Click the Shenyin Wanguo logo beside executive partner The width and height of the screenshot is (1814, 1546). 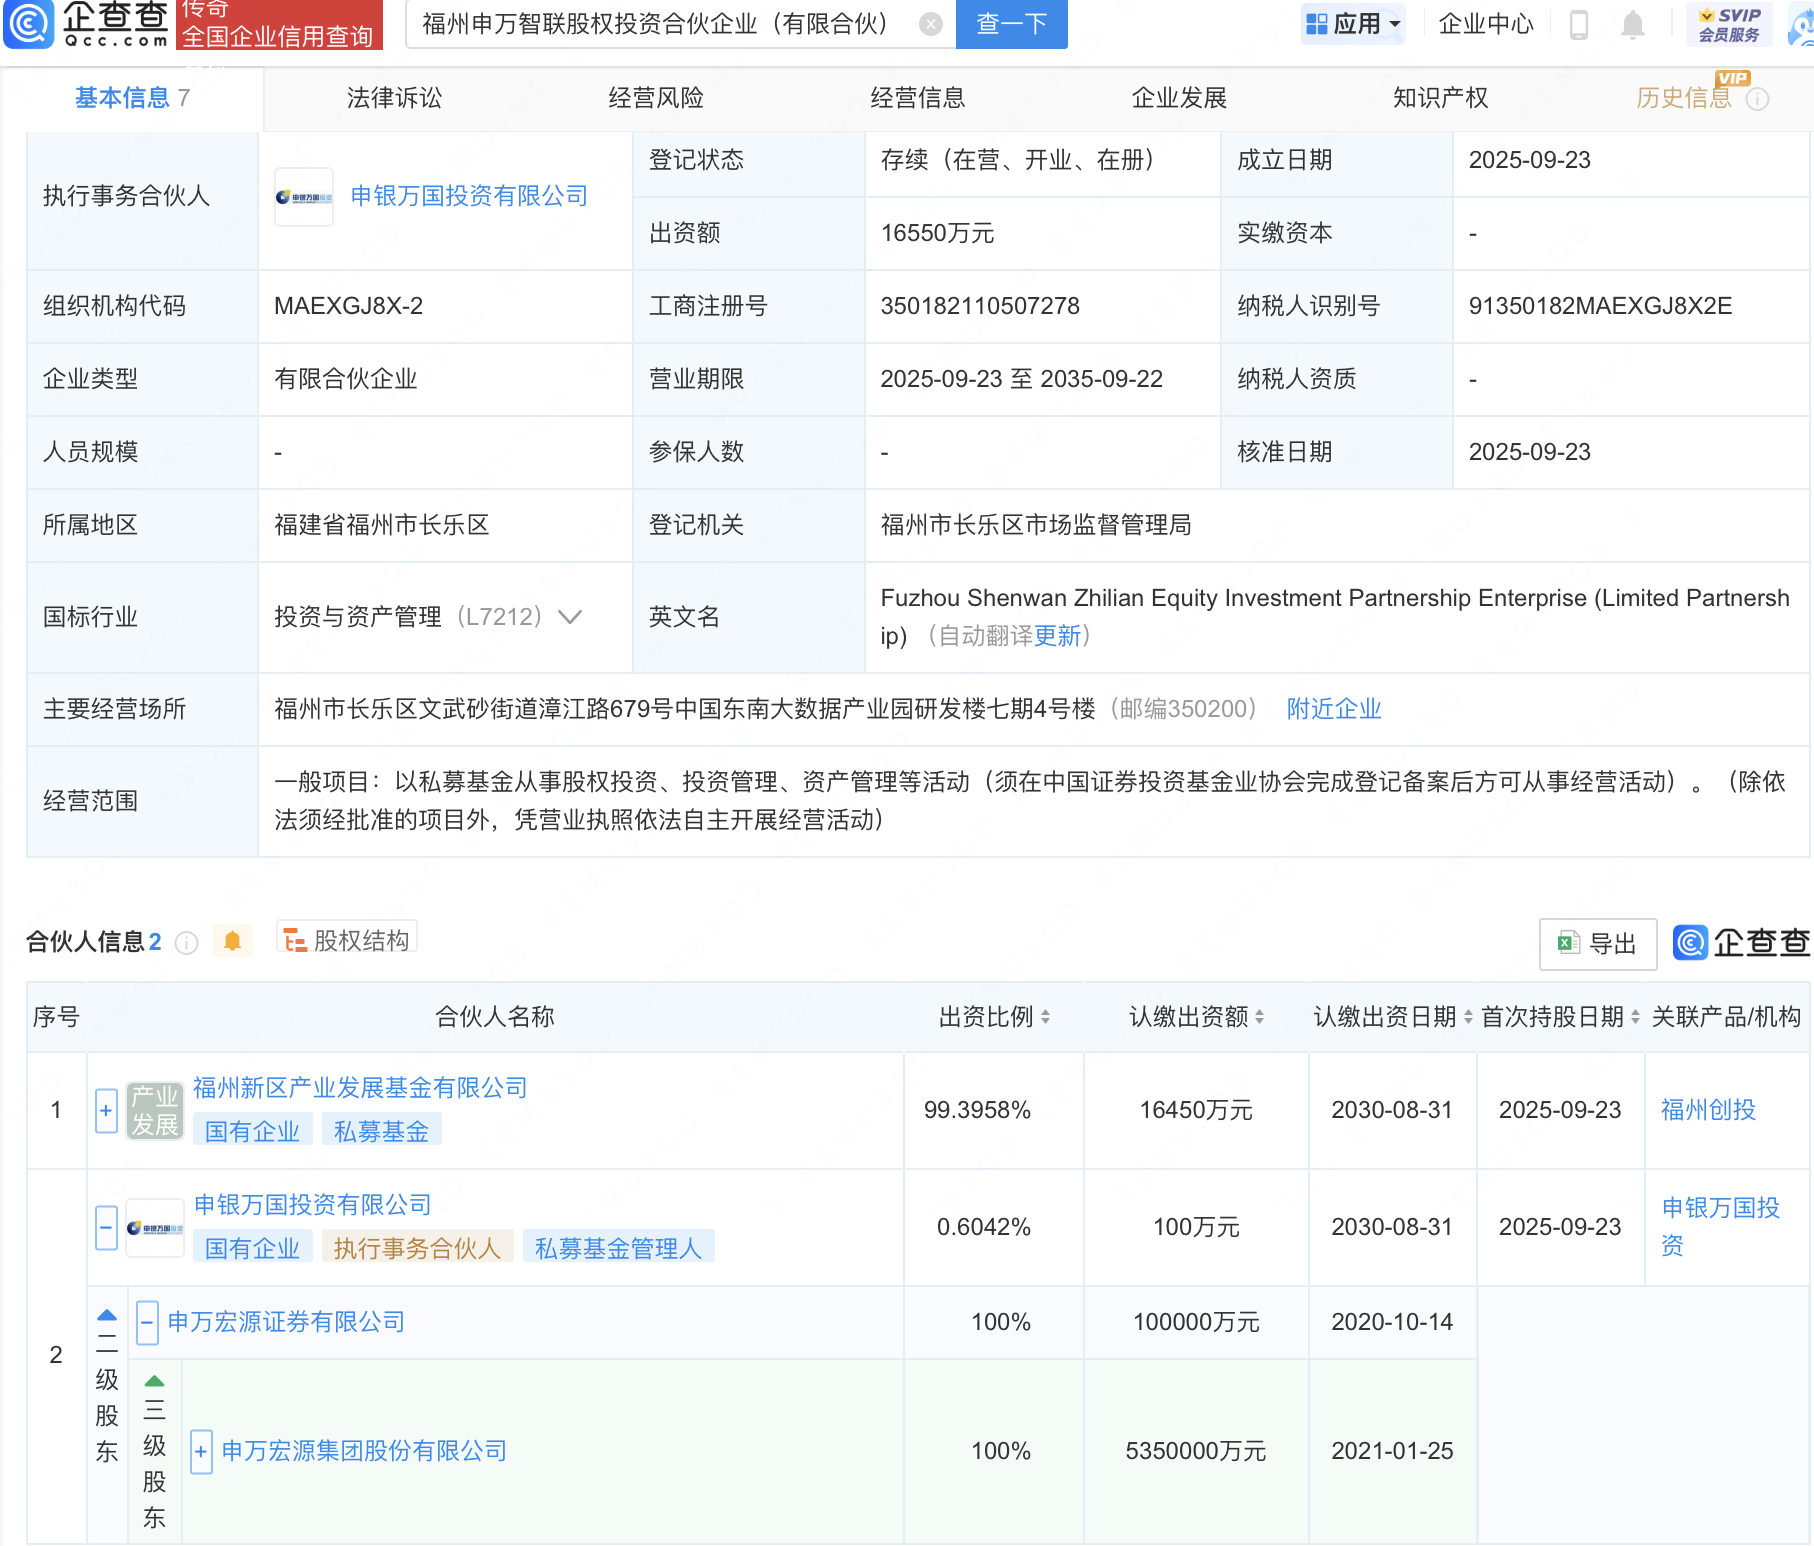tap(304, 197)
